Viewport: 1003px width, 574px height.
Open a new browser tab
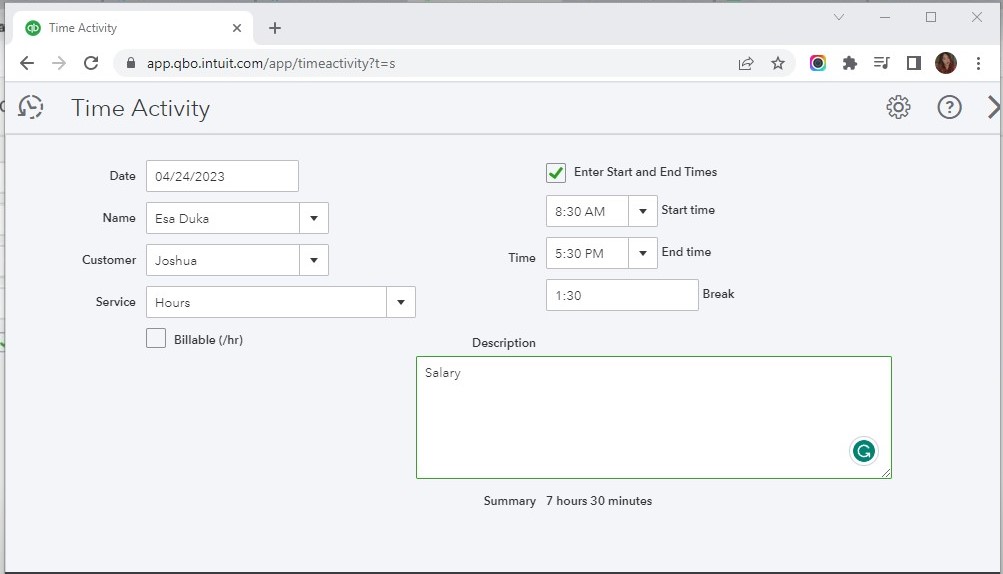tap(275, 28)
